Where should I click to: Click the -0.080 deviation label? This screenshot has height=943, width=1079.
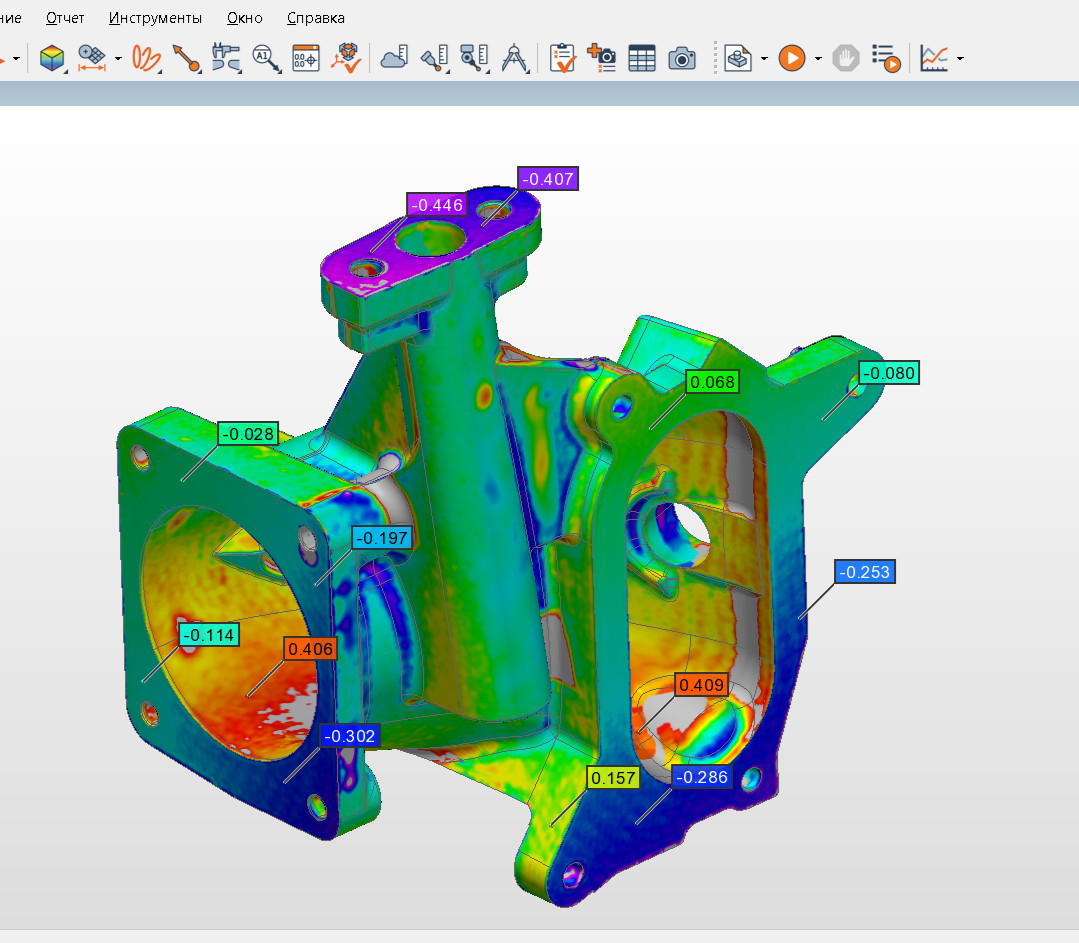point(889,373)
